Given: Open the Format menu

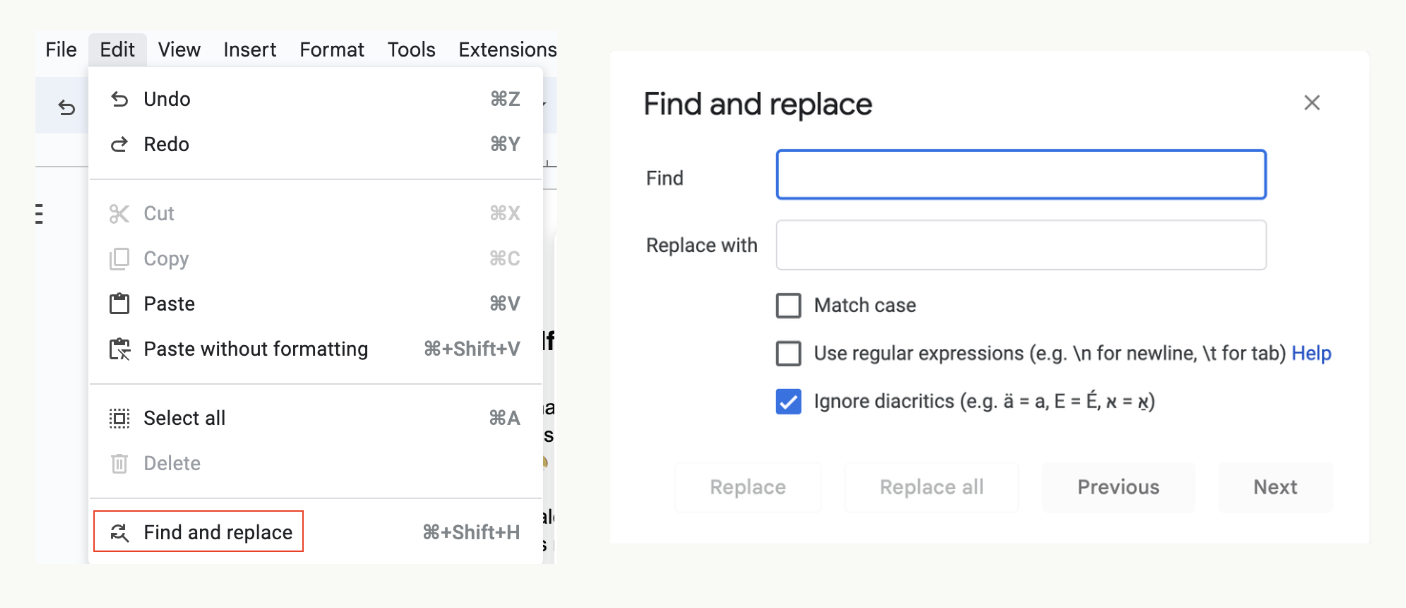Looking at the screenshot, I should [x=332, y=50].
